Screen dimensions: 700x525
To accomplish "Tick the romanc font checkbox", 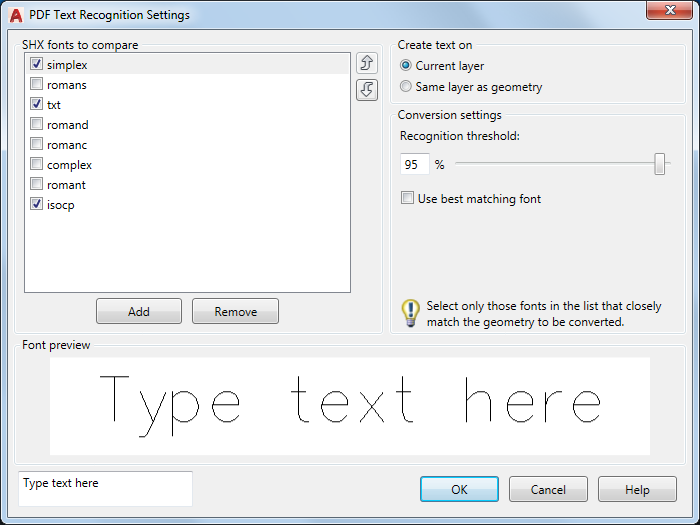I will coord(37,145).
